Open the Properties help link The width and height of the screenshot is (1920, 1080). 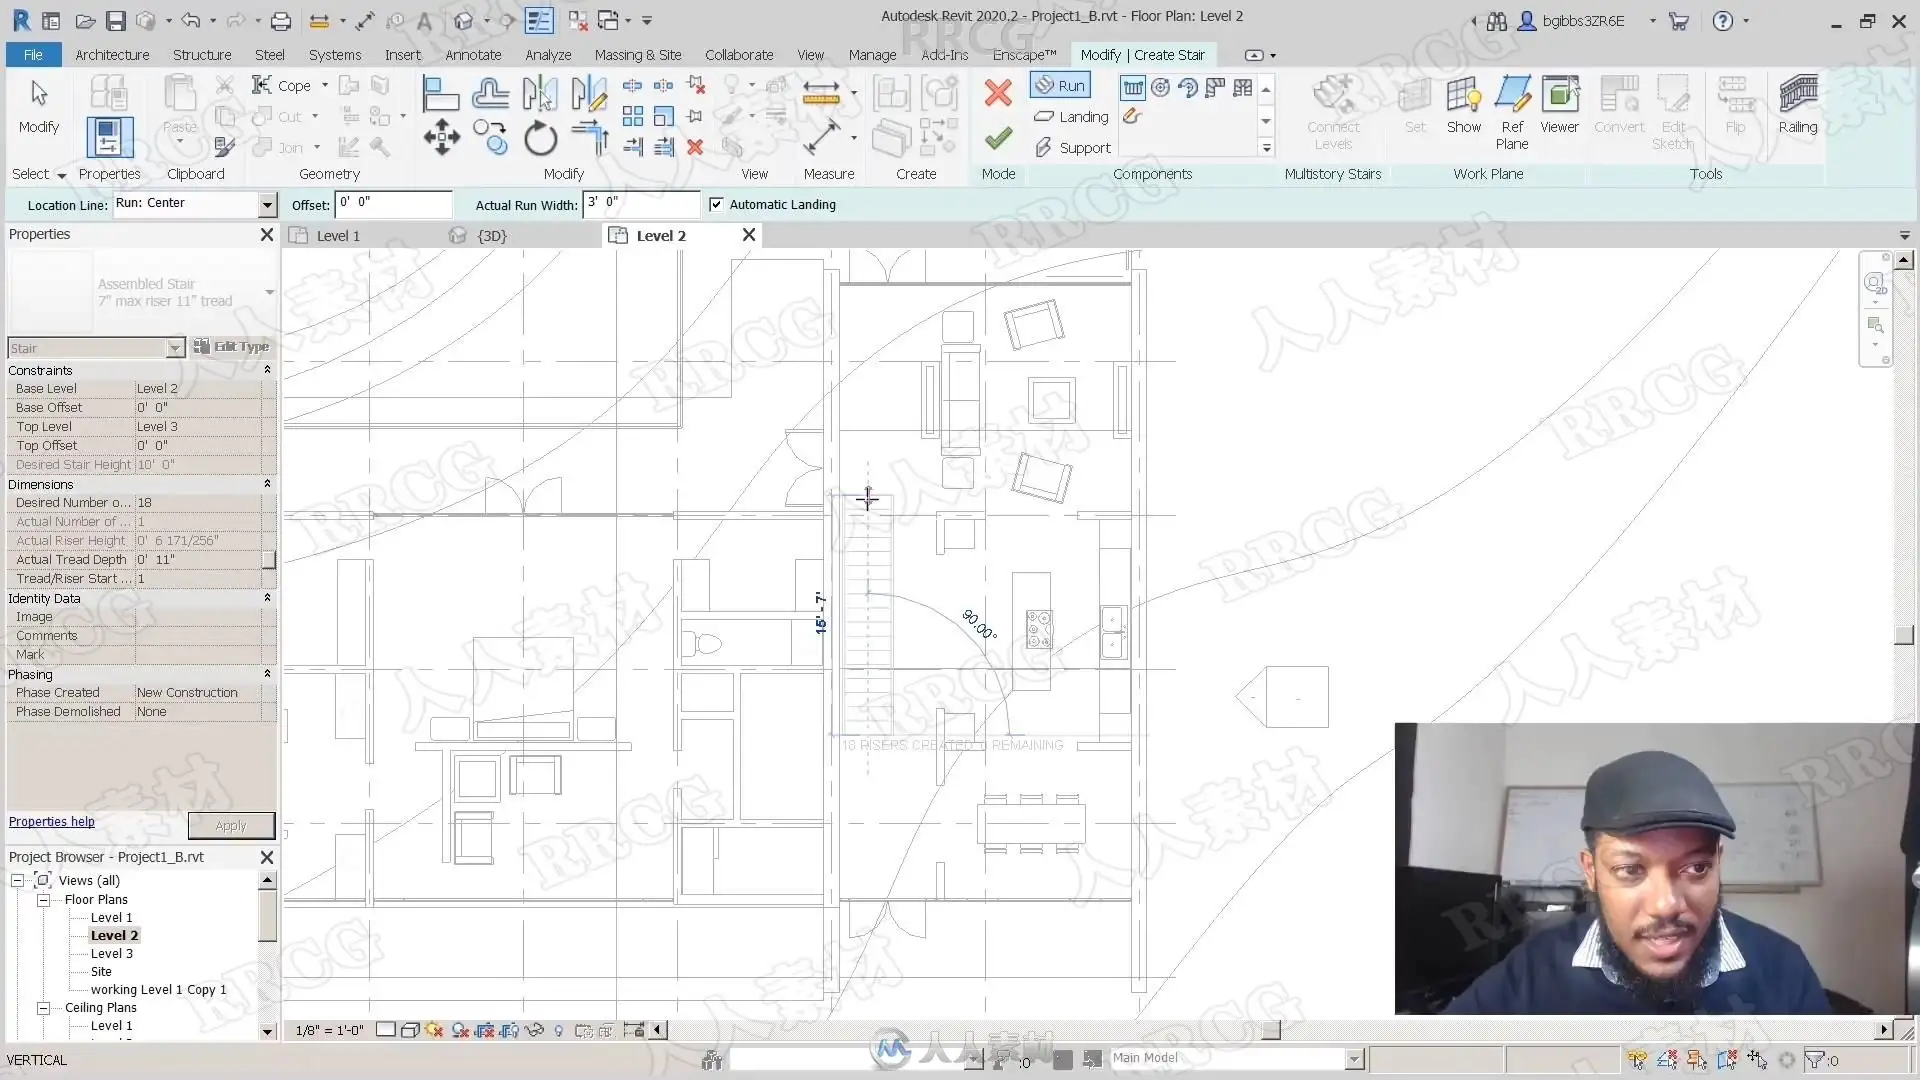click(52, 822)
